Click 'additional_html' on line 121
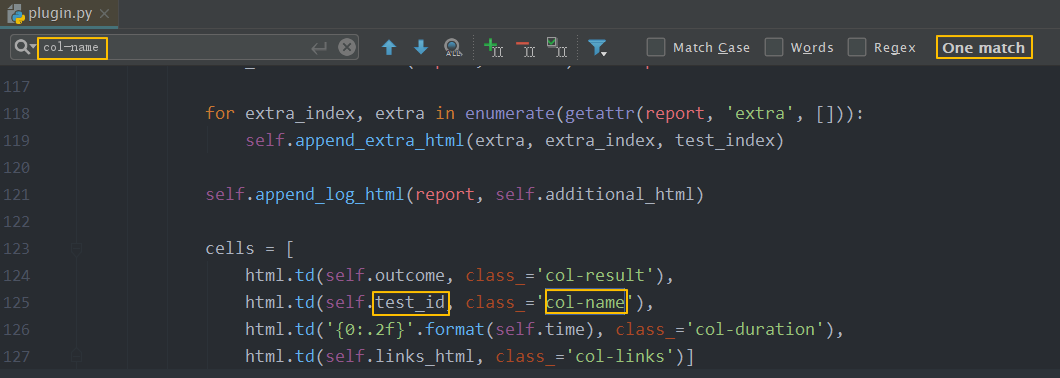Viewport: 1060px width, 378px height. coord(619,195)
